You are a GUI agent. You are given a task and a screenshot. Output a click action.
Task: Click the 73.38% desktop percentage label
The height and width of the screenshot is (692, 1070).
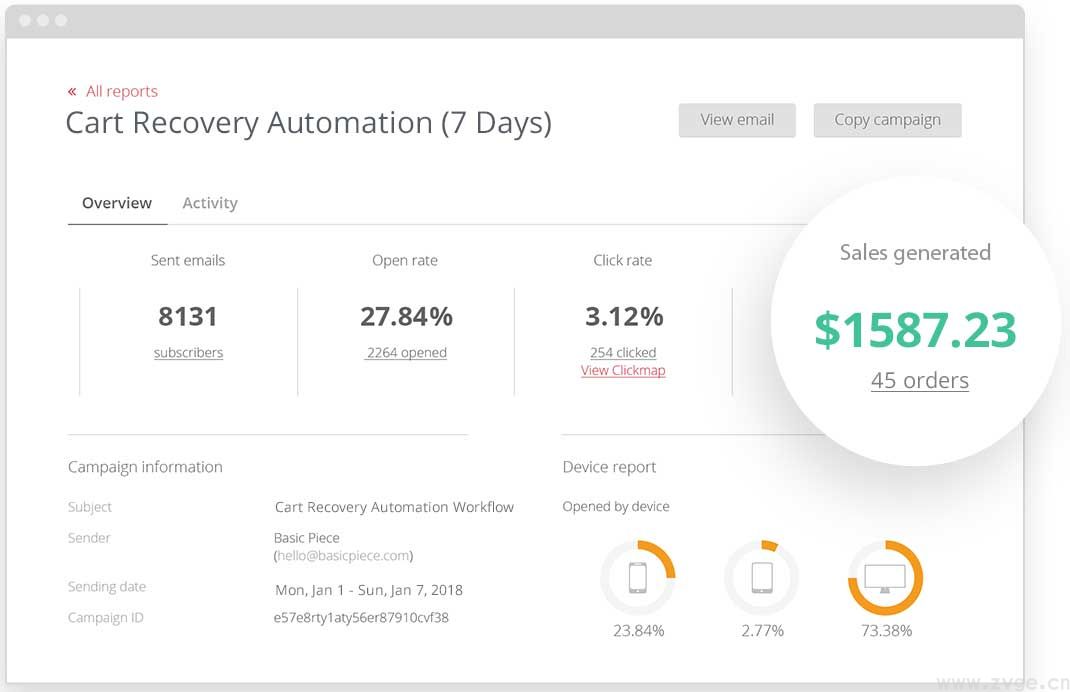point(886,631)
